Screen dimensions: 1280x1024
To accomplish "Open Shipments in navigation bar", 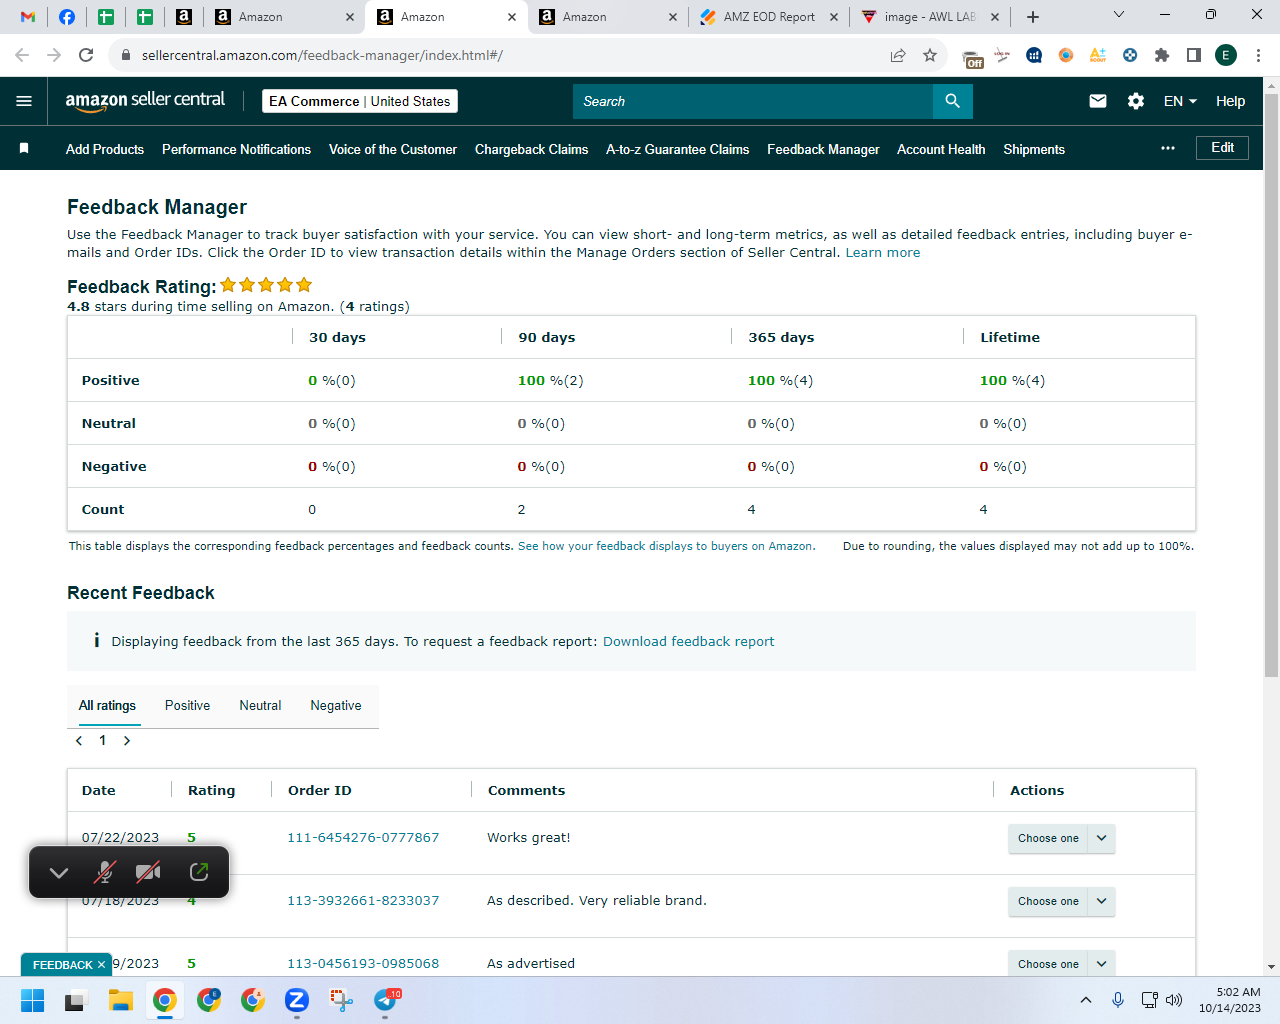I will [1034, 149].
